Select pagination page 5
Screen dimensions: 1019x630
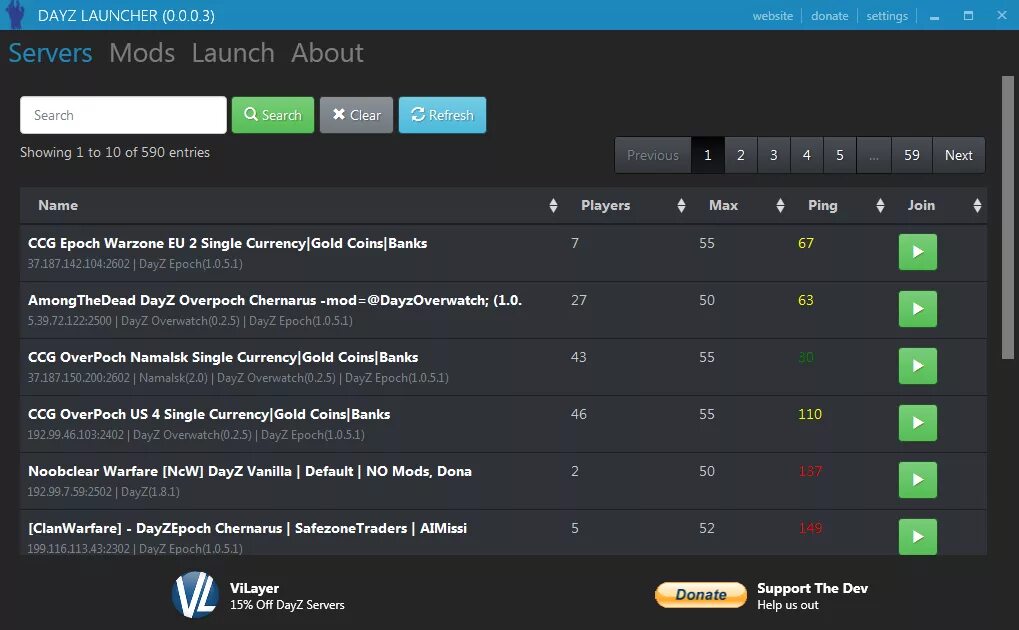click(840, 155)
